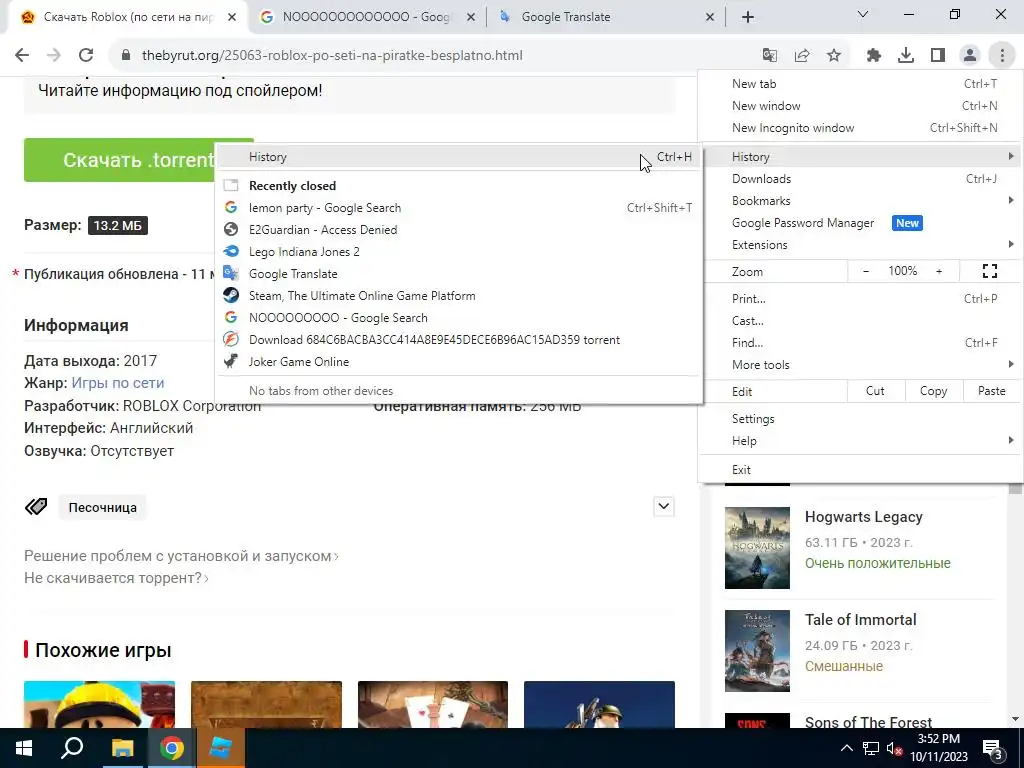Close the NOOOOOOOOOOOOO Google tab
This screenshot has height=768, width=1024.
point(471,17)
